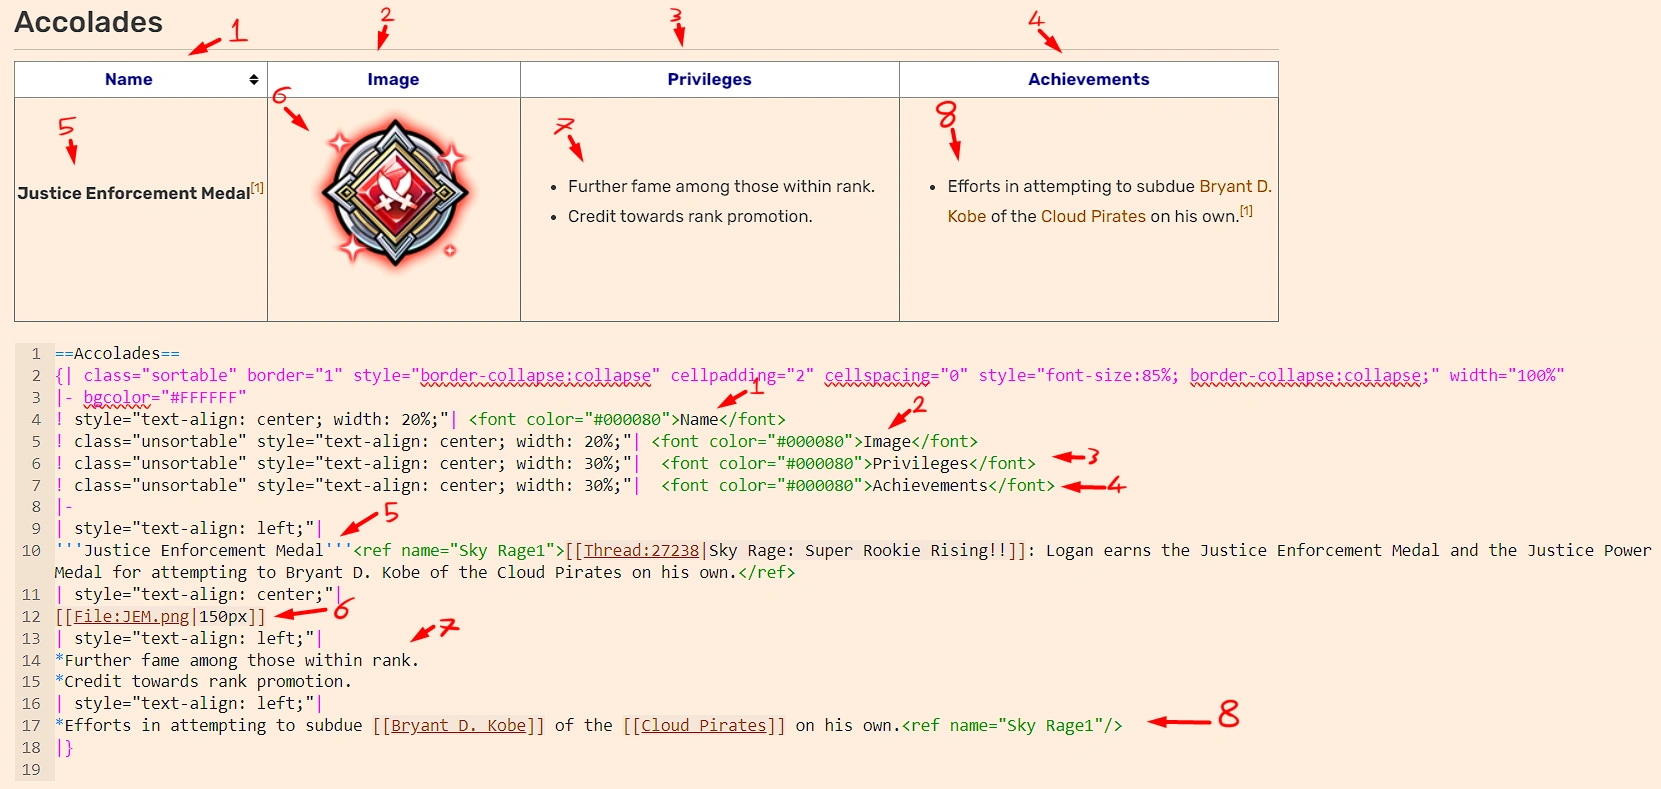This screenshot has width=1661, height=789.
Task: Click File:JEM.png in the source code
Action: pyautogui.click(x=131, y=616)
